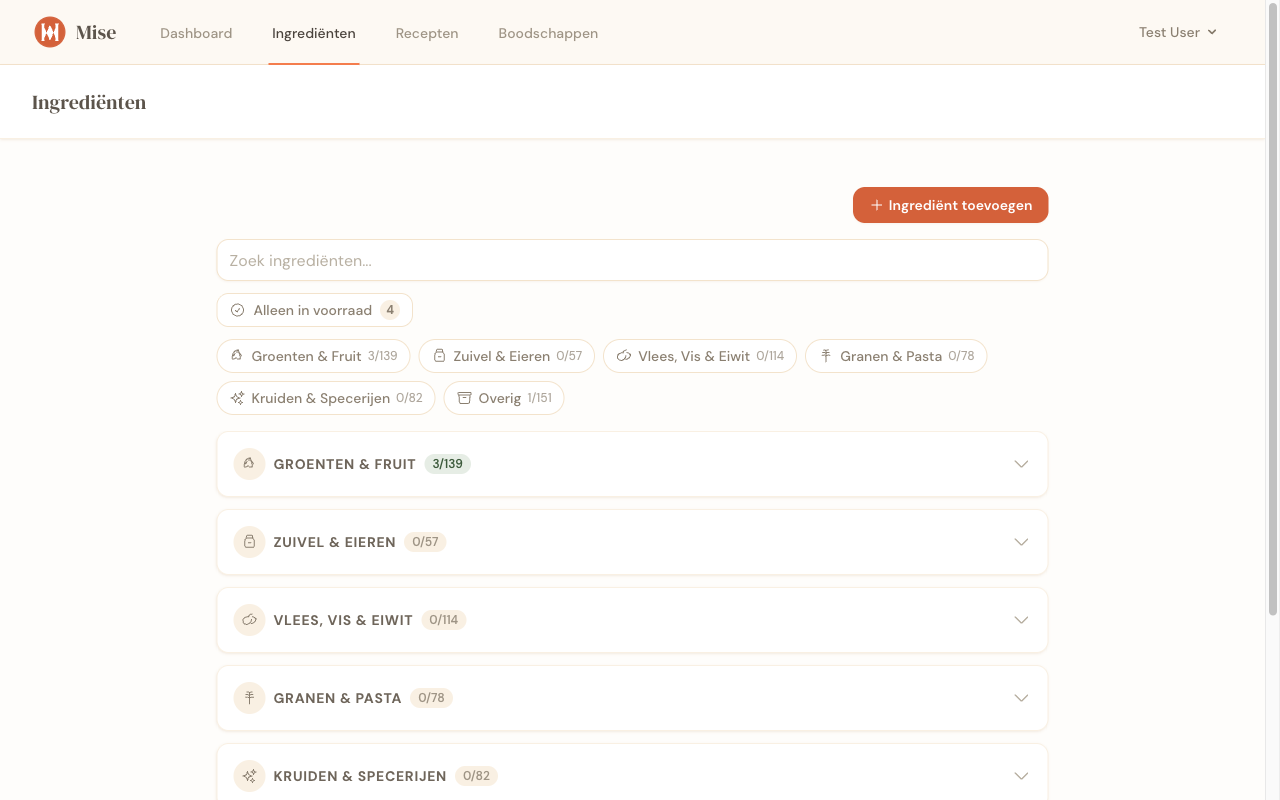Click the page's vertical scrollbar
Screen dimensions: 1280x800
1272,300
